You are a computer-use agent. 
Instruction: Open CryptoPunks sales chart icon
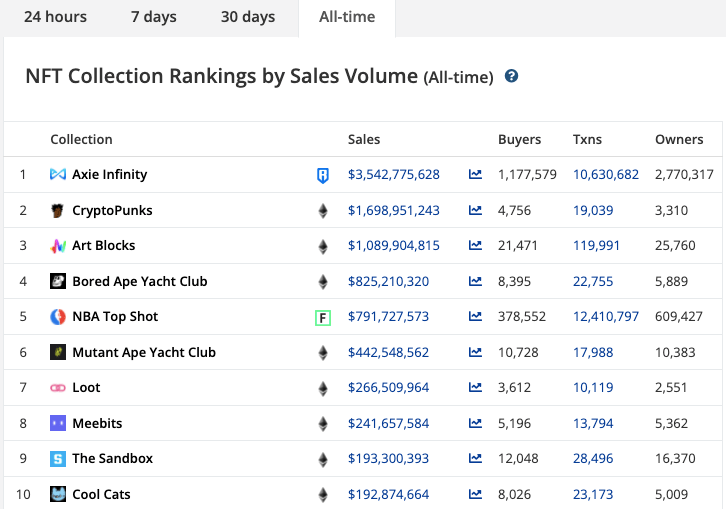click(475, 210)
